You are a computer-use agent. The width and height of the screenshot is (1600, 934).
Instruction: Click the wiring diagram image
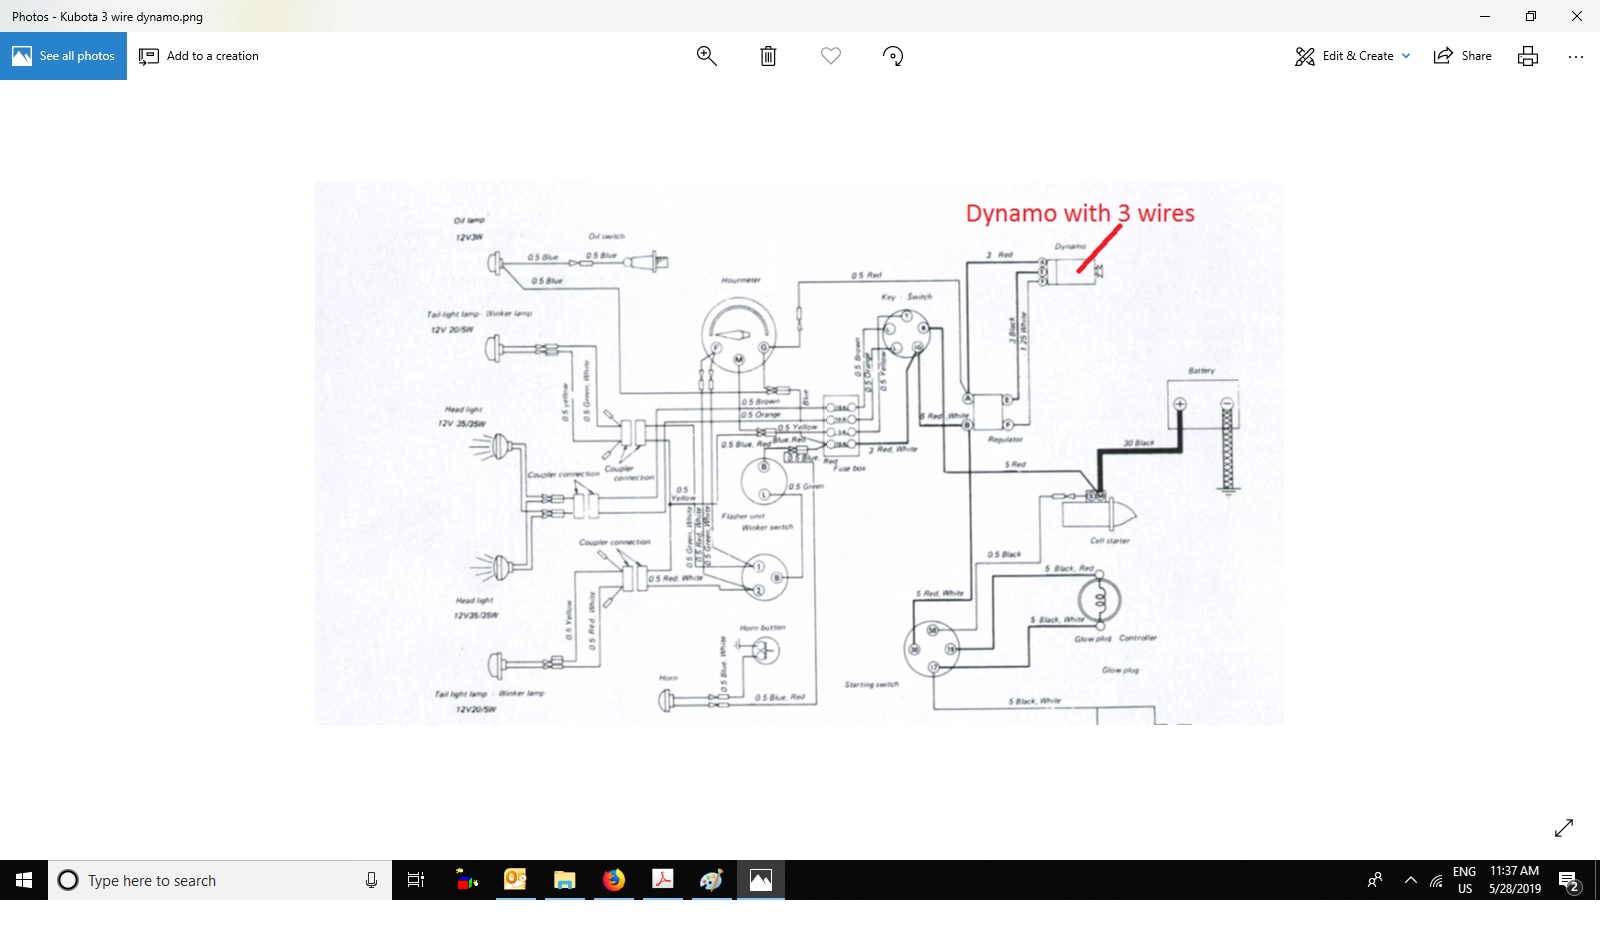799,453
